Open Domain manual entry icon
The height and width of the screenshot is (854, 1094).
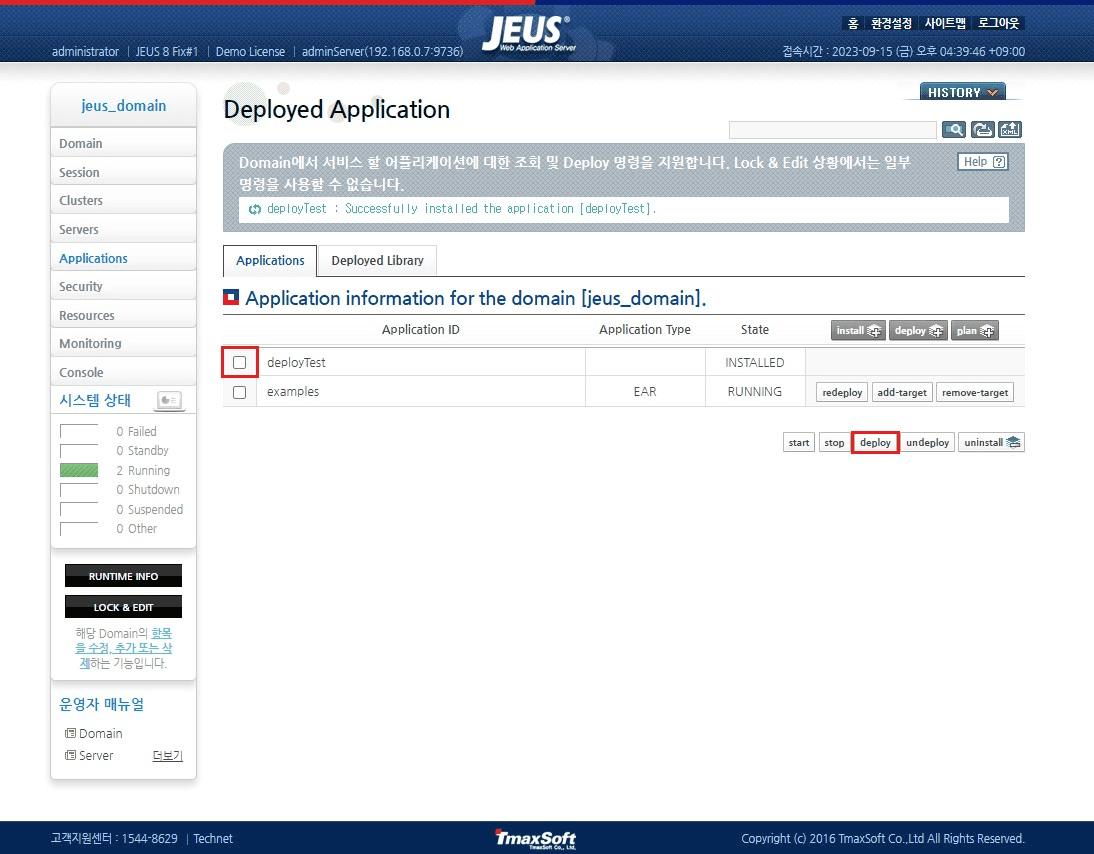(70, 733)
